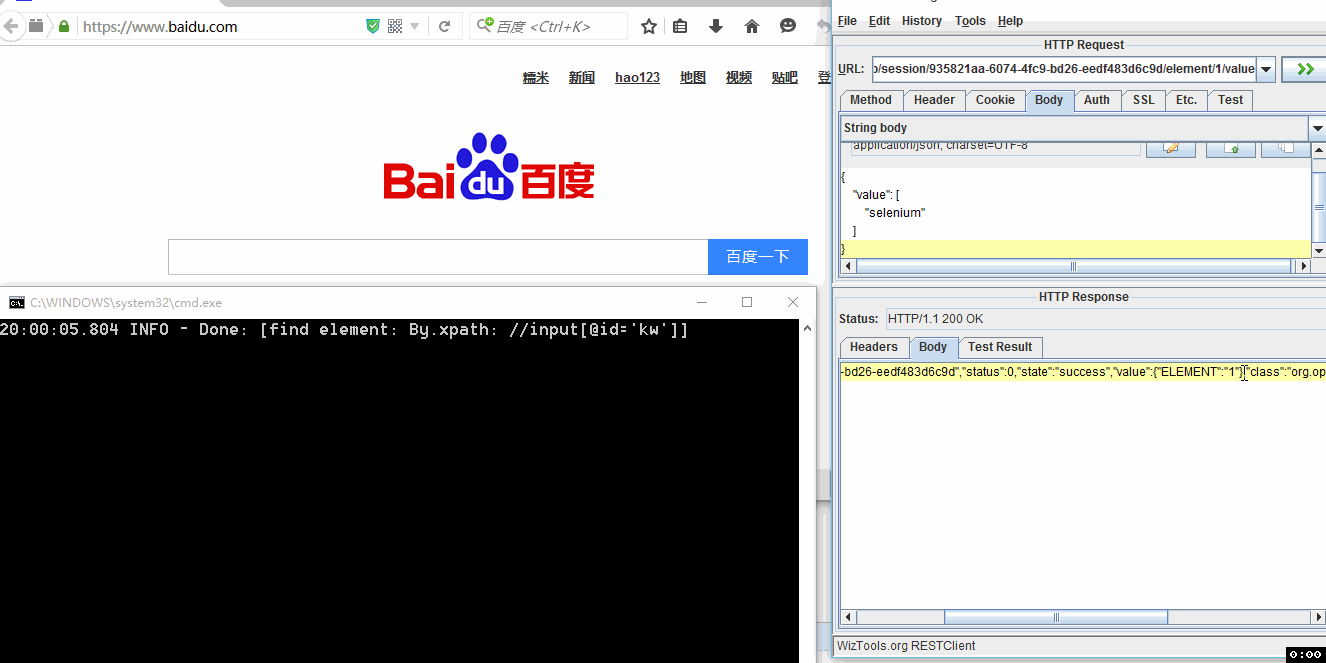Click the "selenium" text in request body
Screen dimensions: 1326x663
pos(895,213)
